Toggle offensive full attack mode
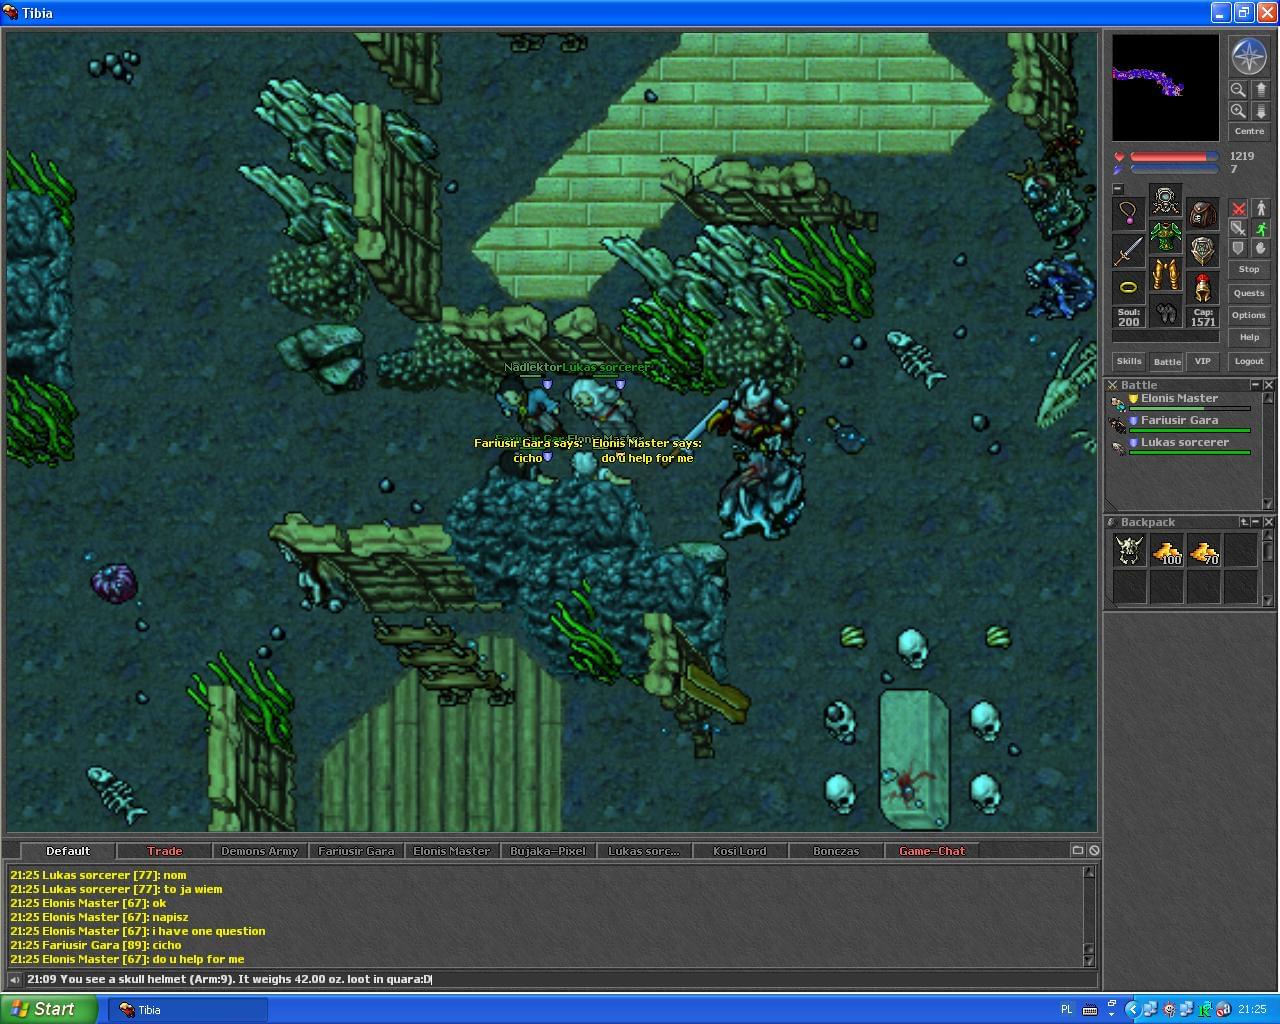 pyautogui.click(x=1238, y=208)
